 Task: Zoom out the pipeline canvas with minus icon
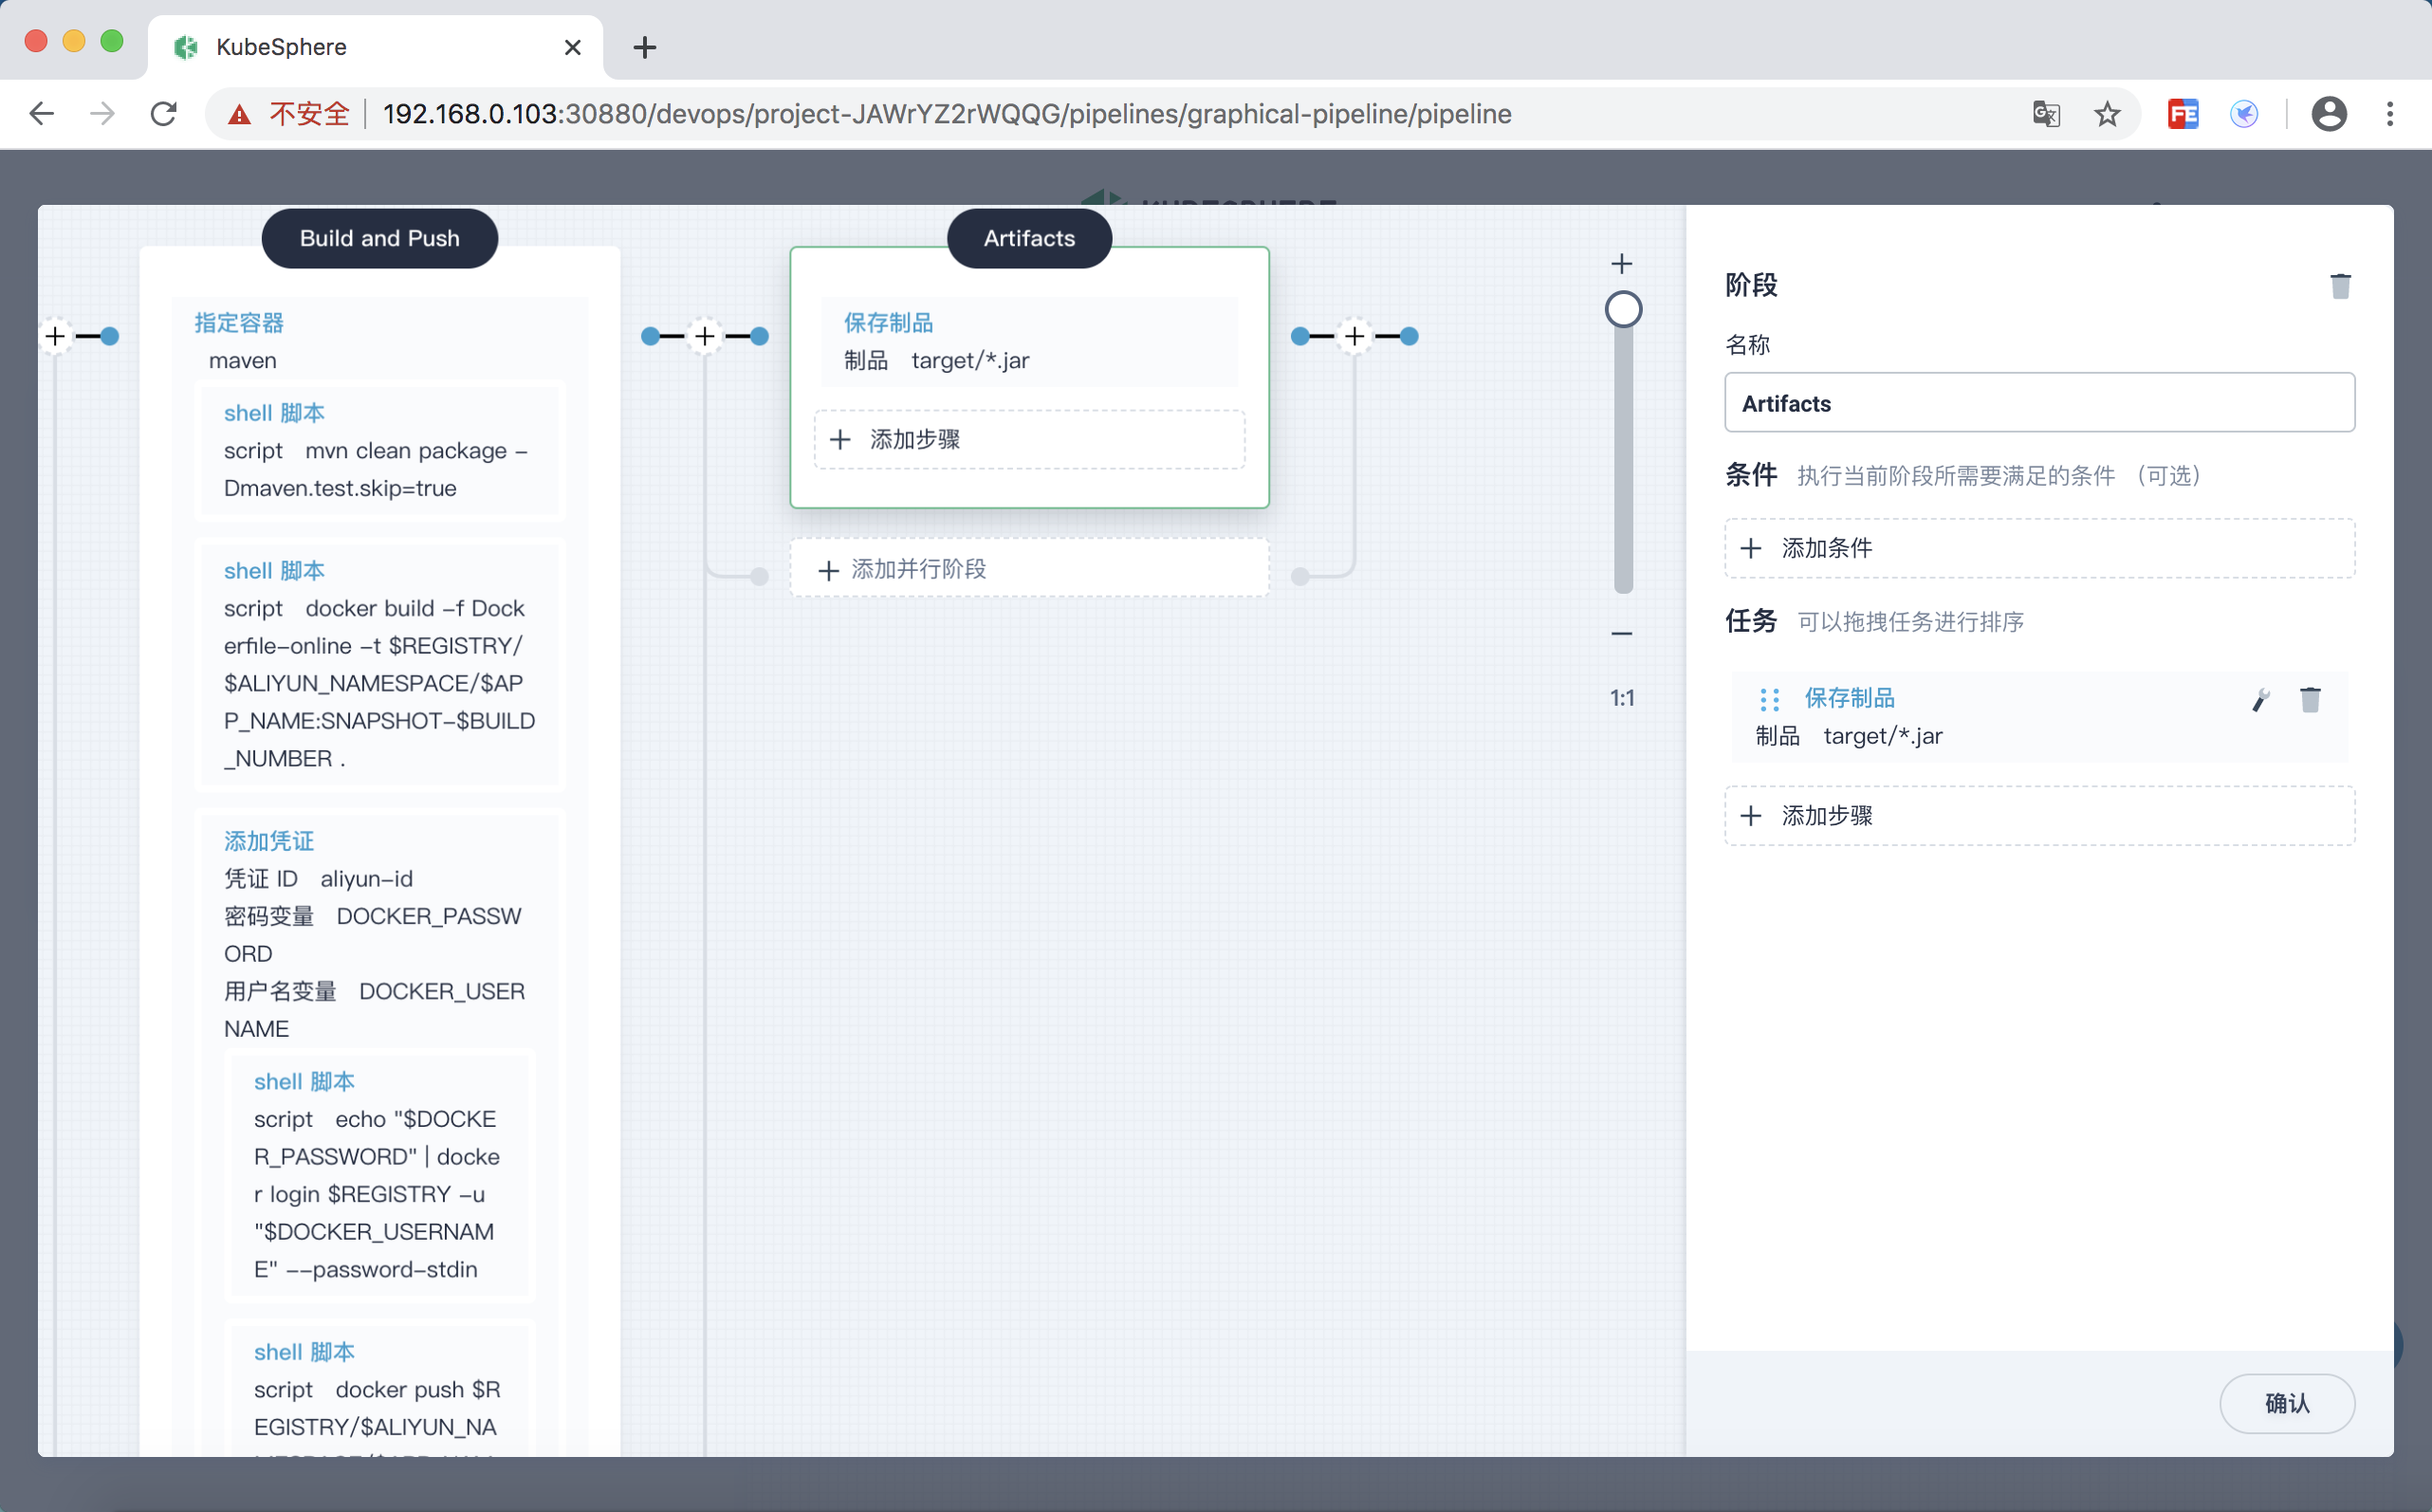pos(1622,633)
